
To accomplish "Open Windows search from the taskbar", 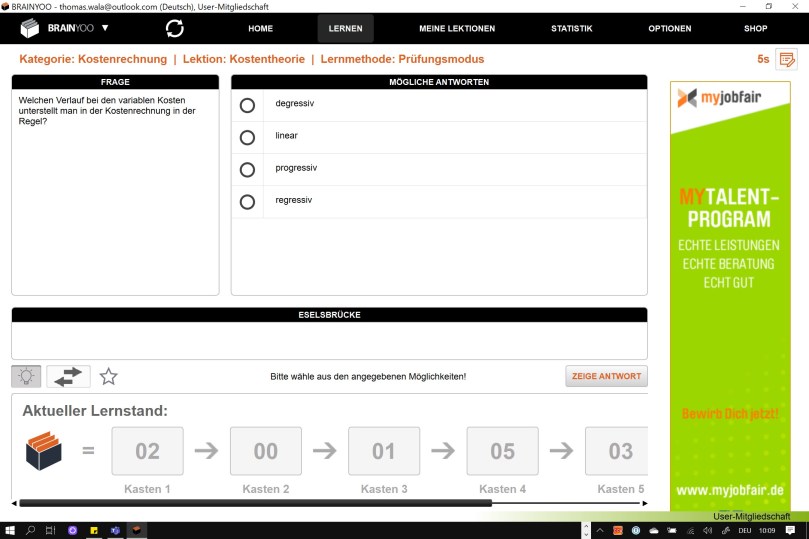I will (30, 530).
